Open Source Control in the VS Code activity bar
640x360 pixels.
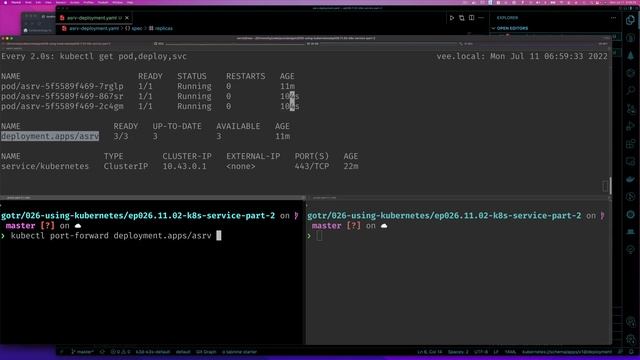coord(631,109)
